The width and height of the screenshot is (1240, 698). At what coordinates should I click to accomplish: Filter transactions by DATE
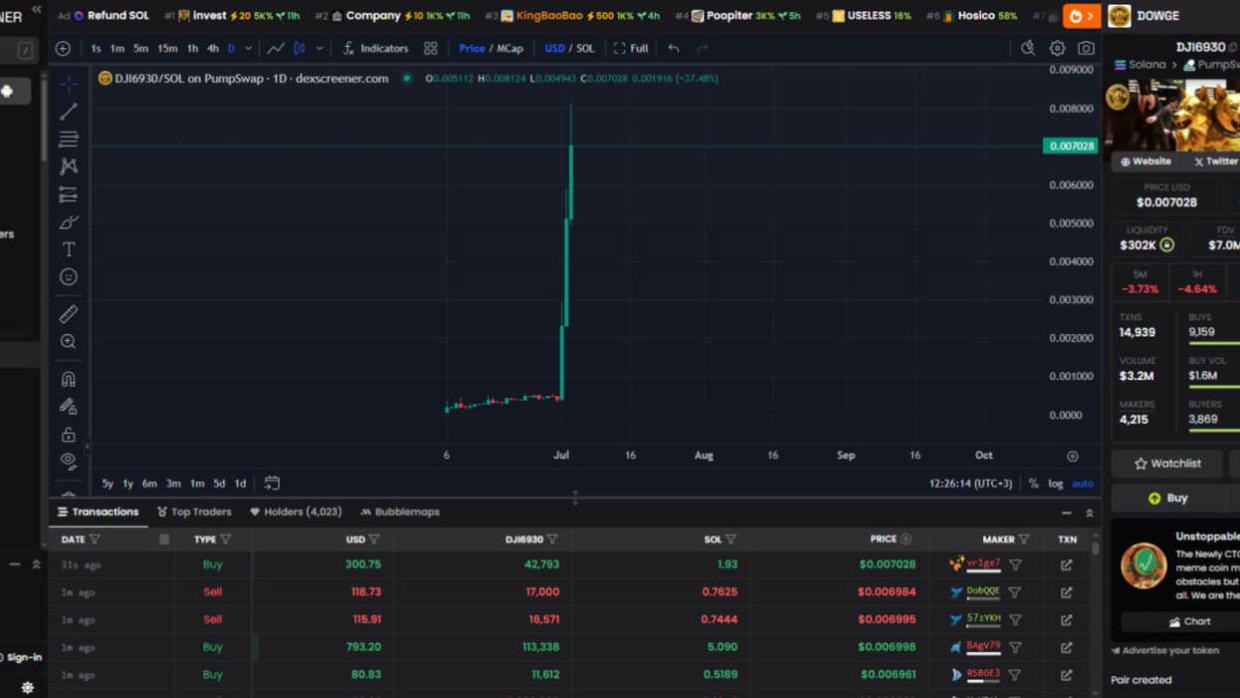point(95,540)
